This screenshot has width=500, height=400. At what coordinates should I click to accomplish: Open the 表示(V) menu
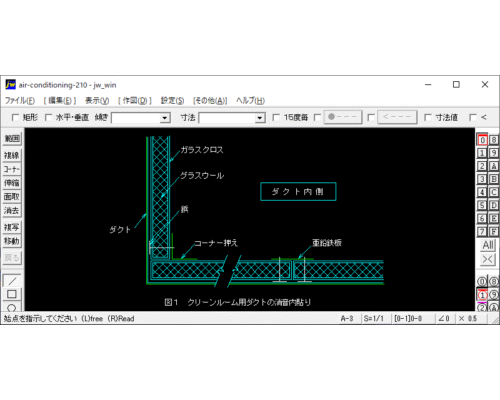[x=97, y=100]
